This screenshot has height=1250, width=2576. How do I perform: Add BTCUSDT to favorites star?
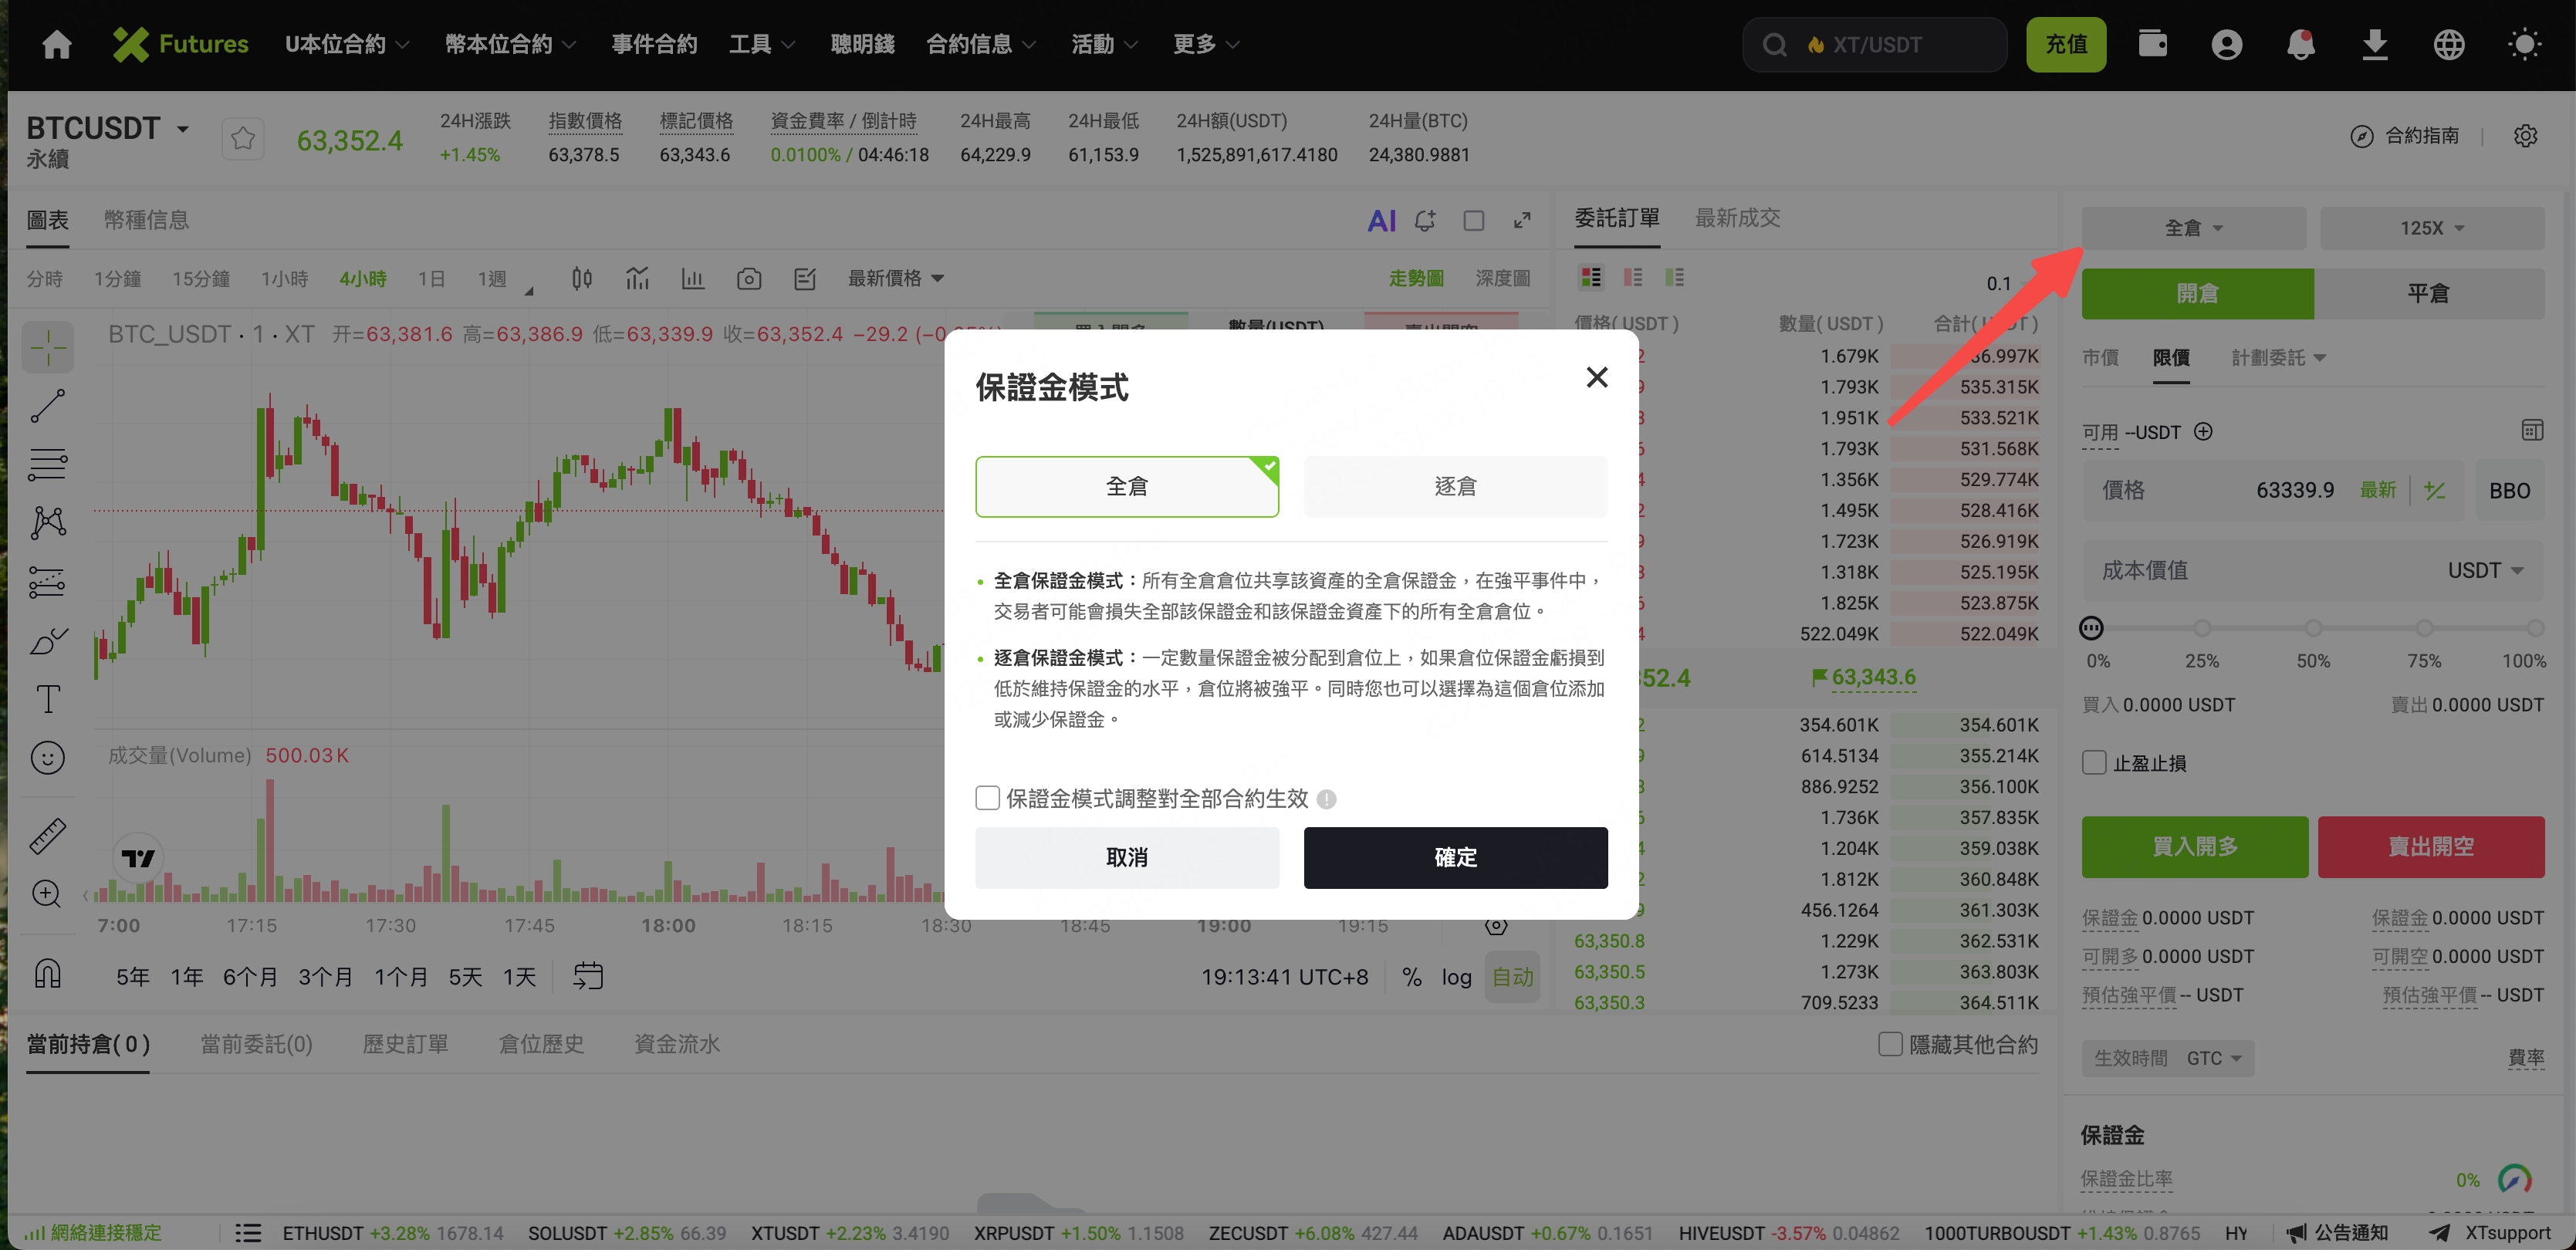point(242,139)
